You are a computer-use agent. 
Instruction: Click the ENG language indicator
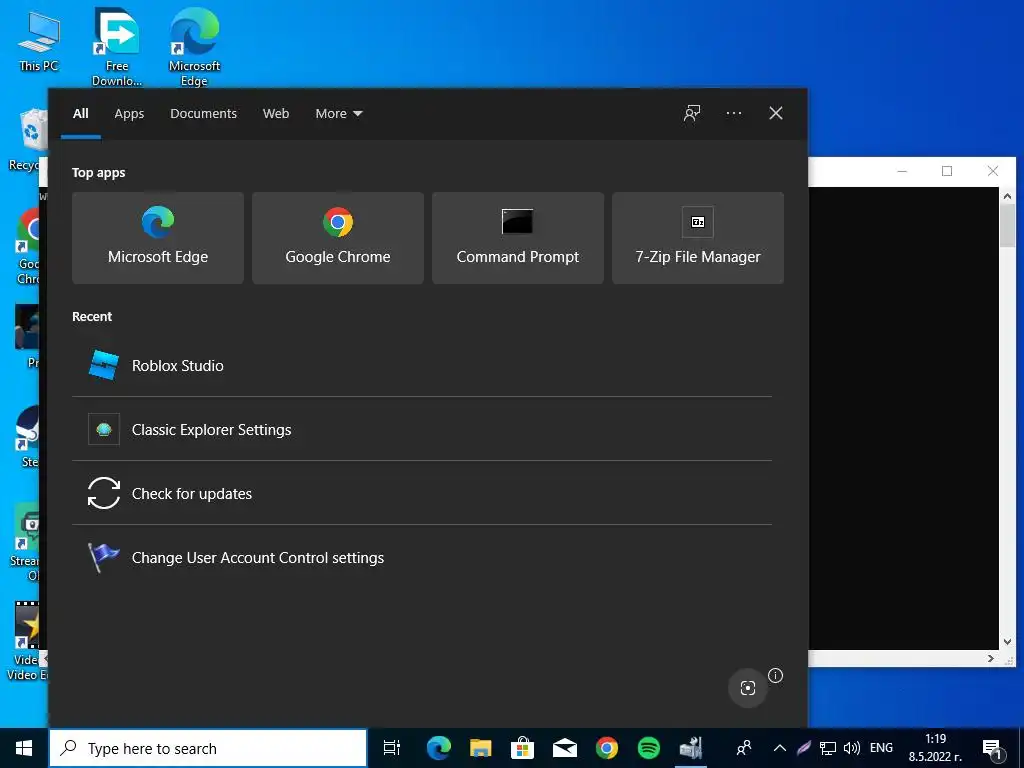click(x=881, y=748)
